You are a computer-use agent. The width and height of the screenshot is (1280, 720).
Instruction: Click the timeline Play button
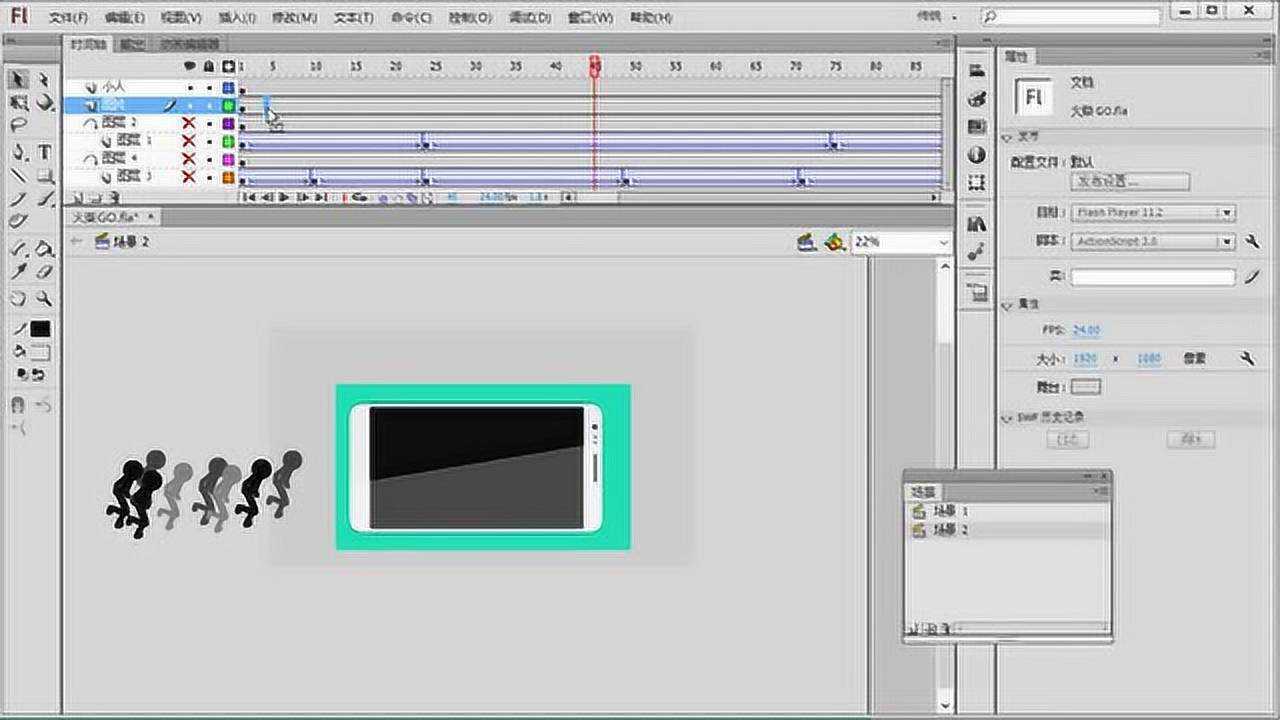click(285, 198)
